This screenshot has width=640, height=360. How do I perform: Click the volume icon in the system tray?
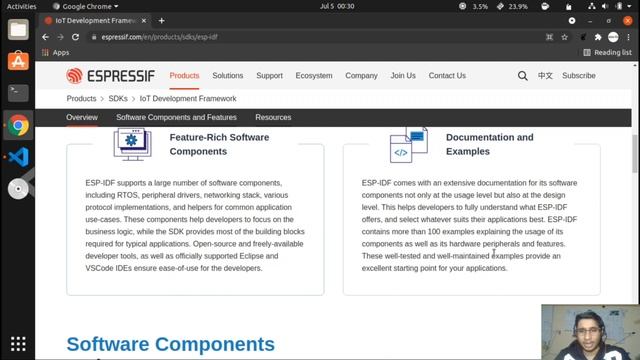[605, 6]
